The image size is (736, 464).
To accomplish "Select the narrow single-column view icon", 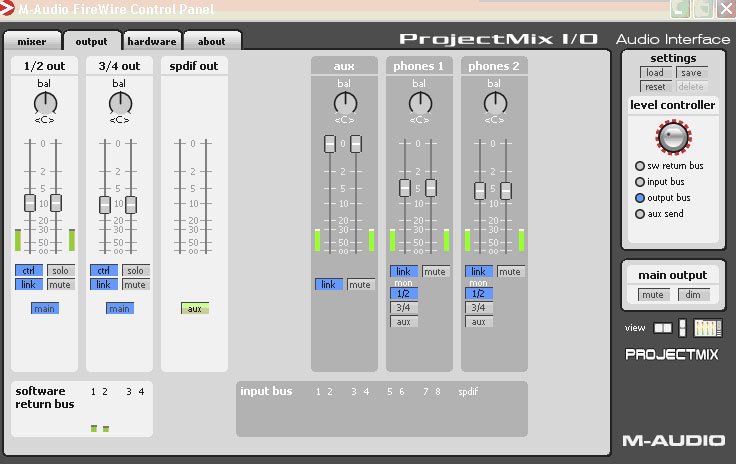I will click(682, 328).
